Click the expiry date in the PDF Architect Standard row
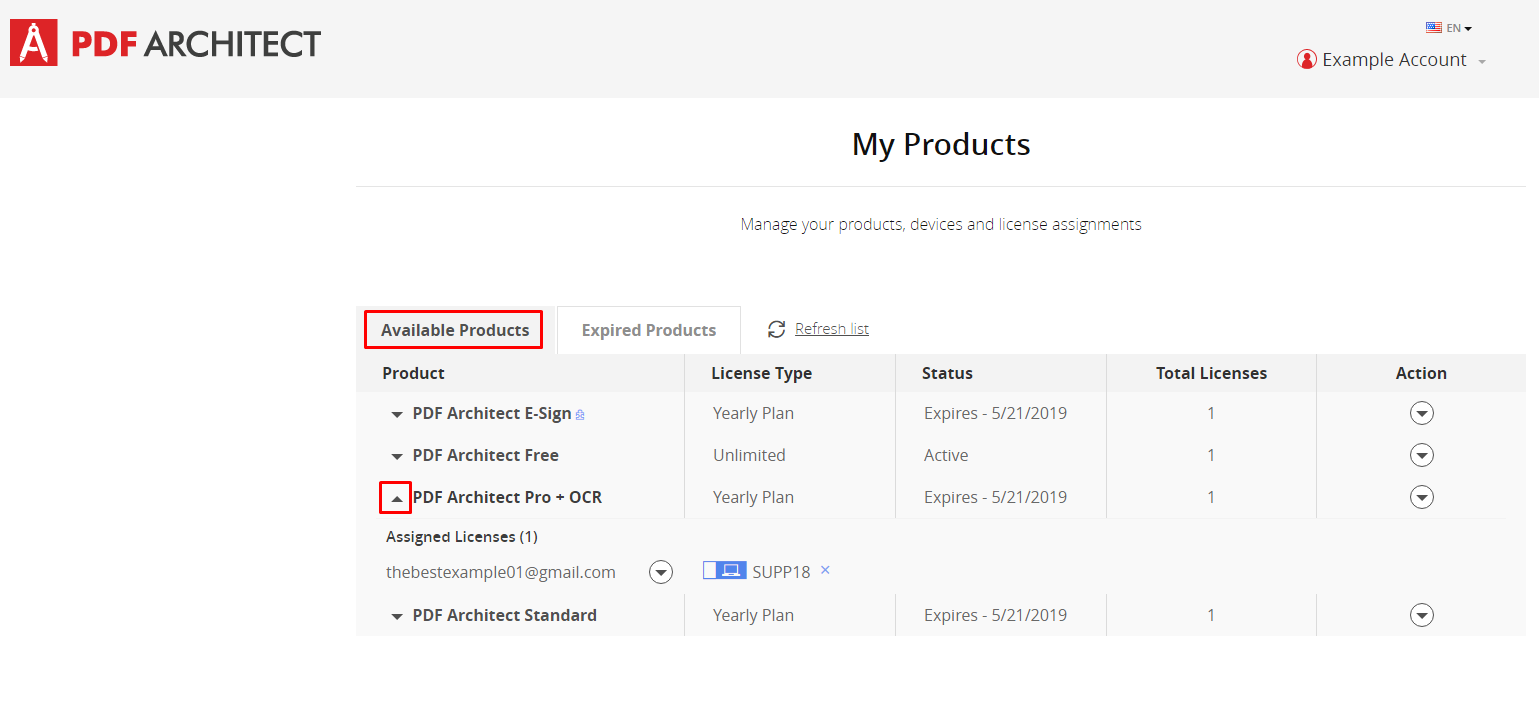 tap(995, 615)
